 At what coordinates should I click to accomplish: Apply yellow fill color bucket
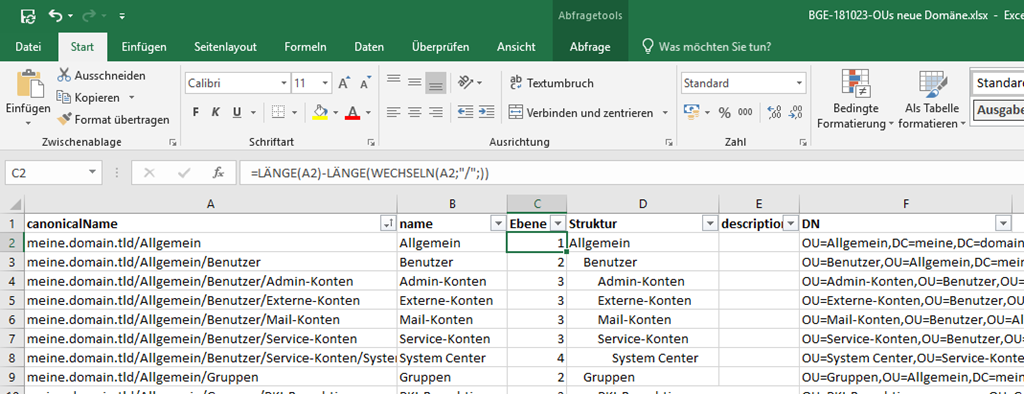320,112
